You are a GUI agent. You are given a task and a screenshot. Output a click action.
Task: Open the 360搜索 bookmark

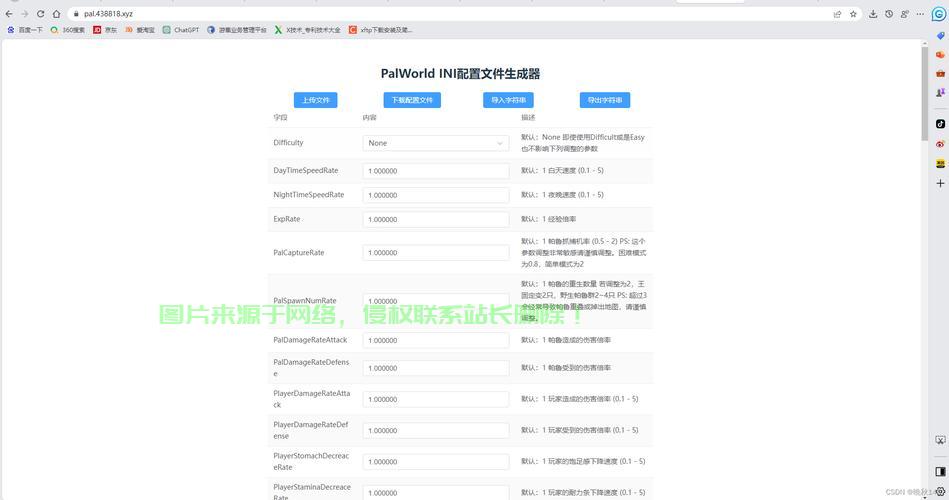pyautogui.click(x=68, y=30)
